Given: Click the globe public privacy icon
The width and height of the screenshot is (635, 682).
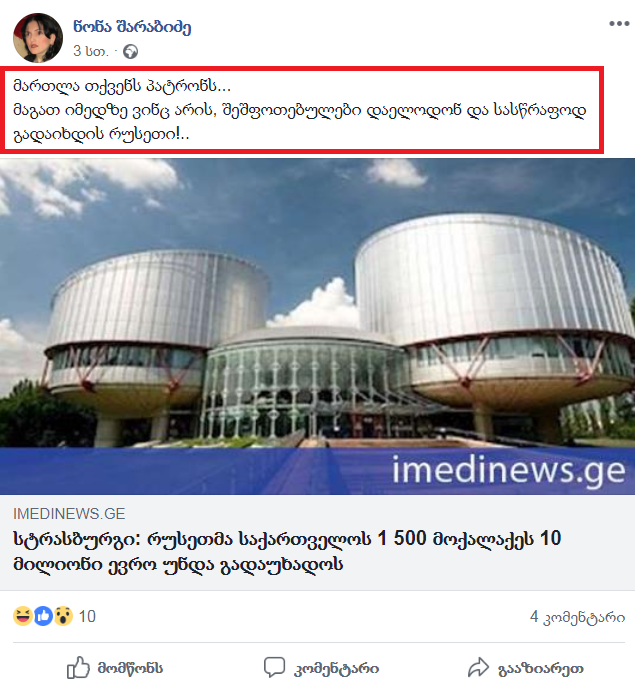Looking at the screenshot, I should point(130,52).
